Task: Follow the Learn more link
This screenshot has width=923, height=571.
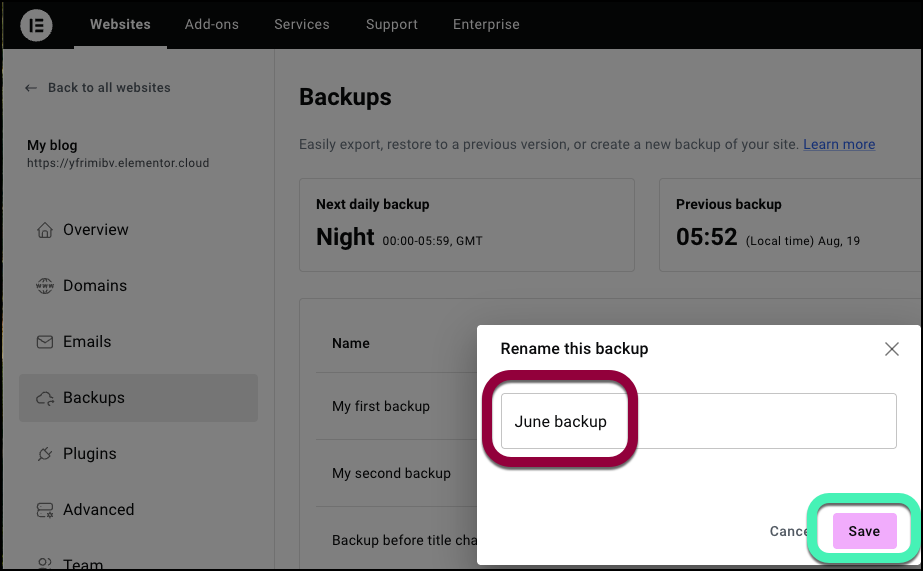Action: [839, 144]
